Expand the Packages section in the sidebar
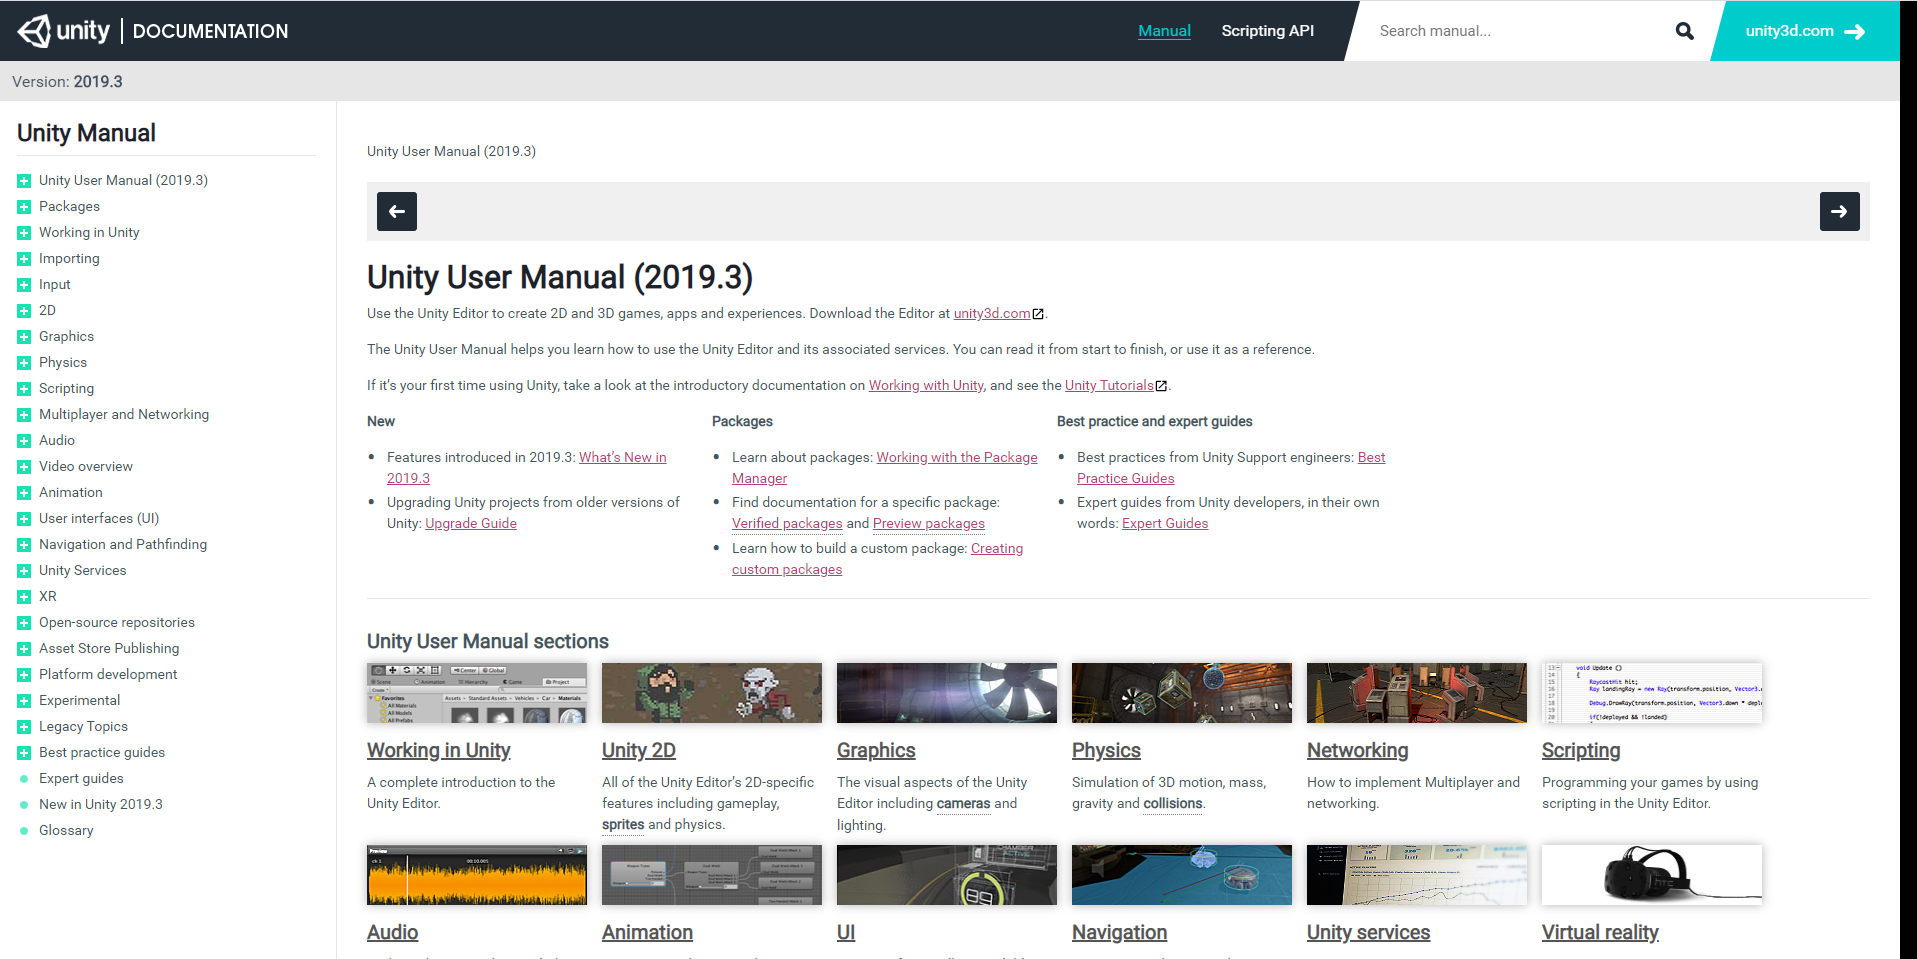The width and height of the screenshot is (1917, 959). (24, 207)
